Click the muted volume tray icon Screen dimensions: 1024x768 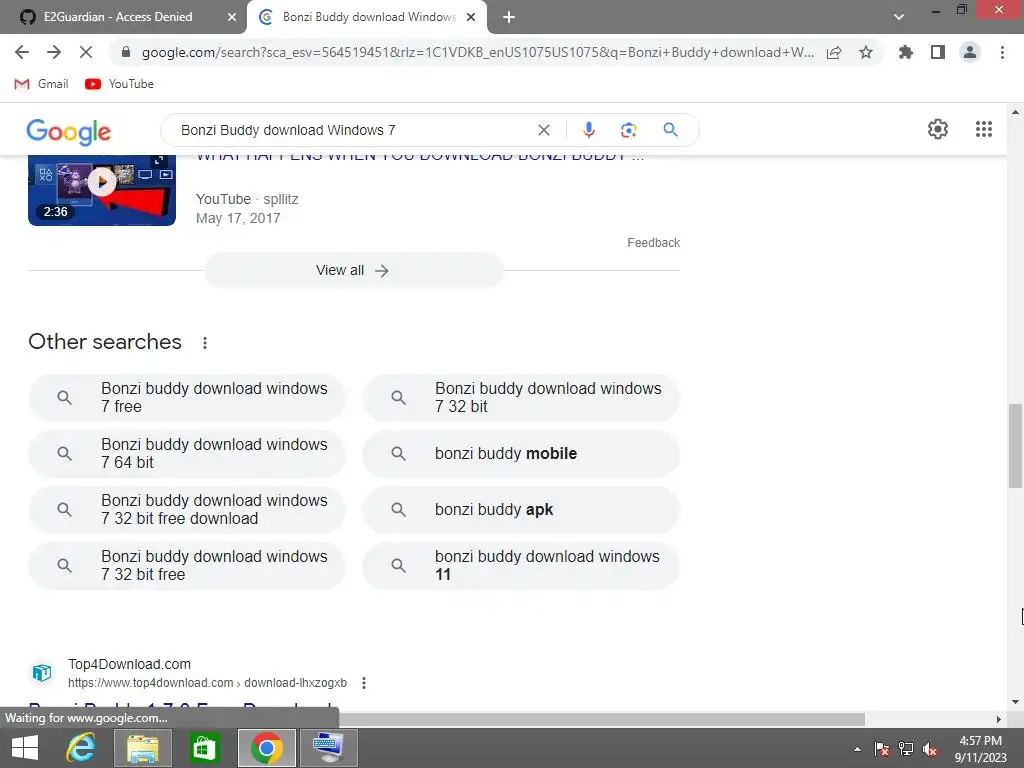[x=930, y=749]
